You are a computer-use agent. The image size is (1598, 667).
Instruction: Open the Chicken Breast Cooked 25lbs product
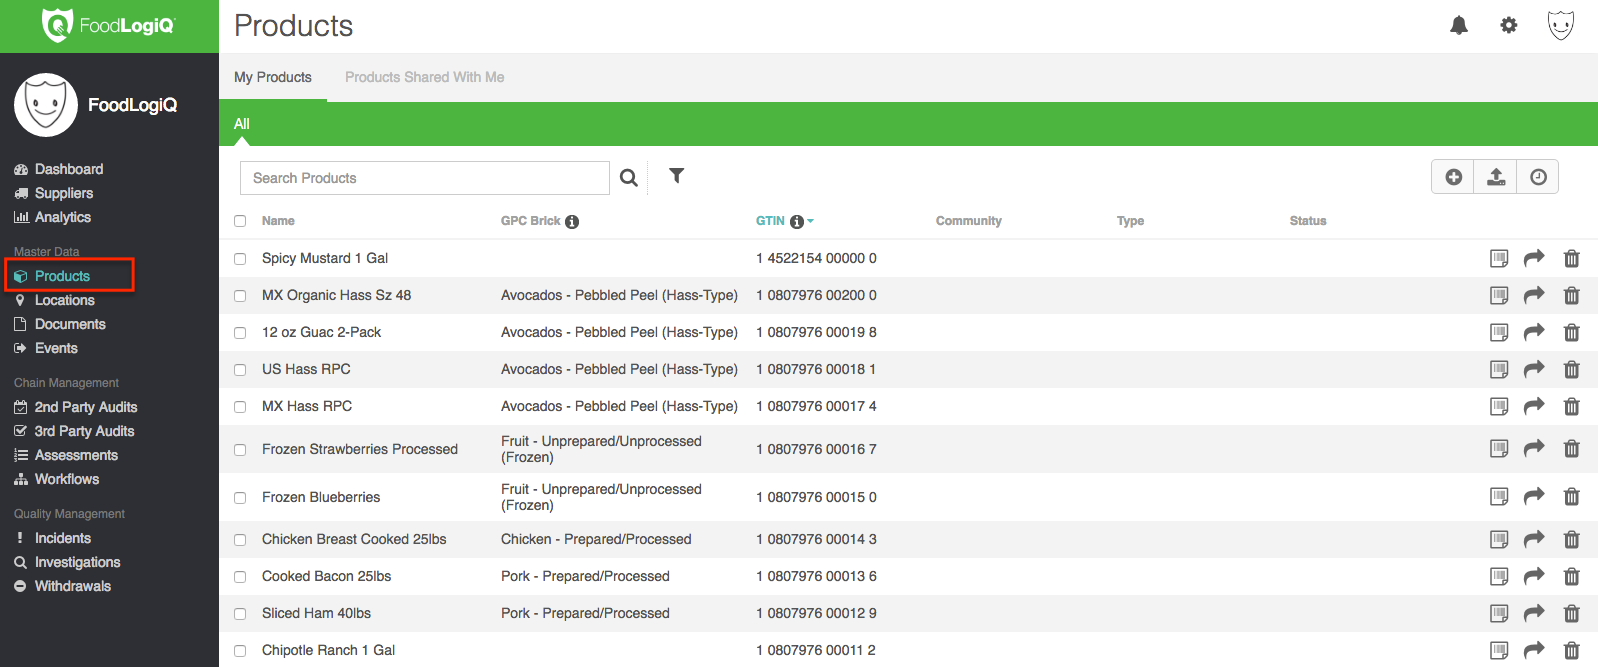(354, 539)
